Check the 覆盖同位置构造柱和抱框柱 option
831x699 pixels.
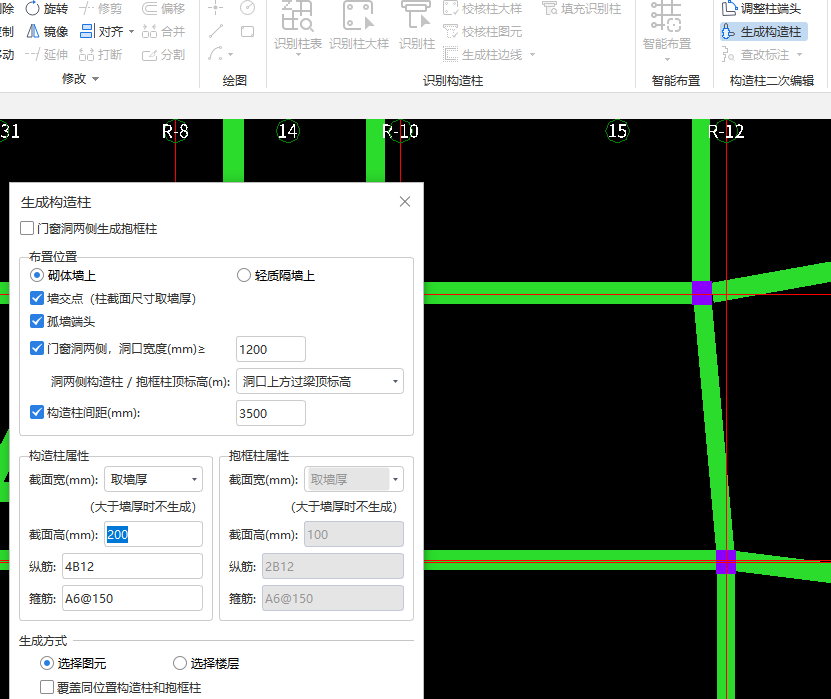coord(47,686)
